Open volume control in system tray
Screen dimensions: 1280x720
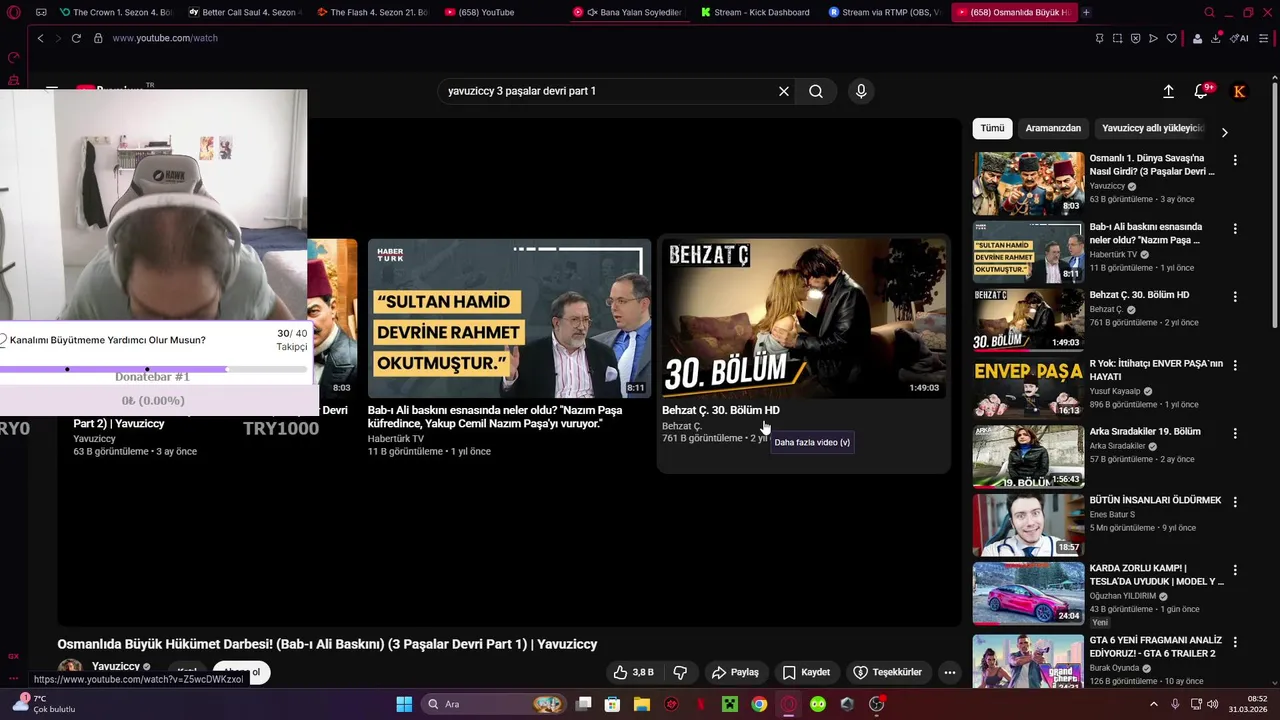click(1213, 704)
